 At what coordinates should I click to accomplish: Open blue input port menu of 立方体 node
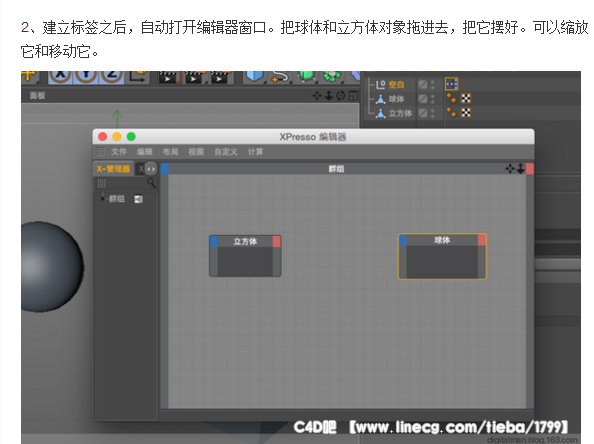tap(214, 242)
